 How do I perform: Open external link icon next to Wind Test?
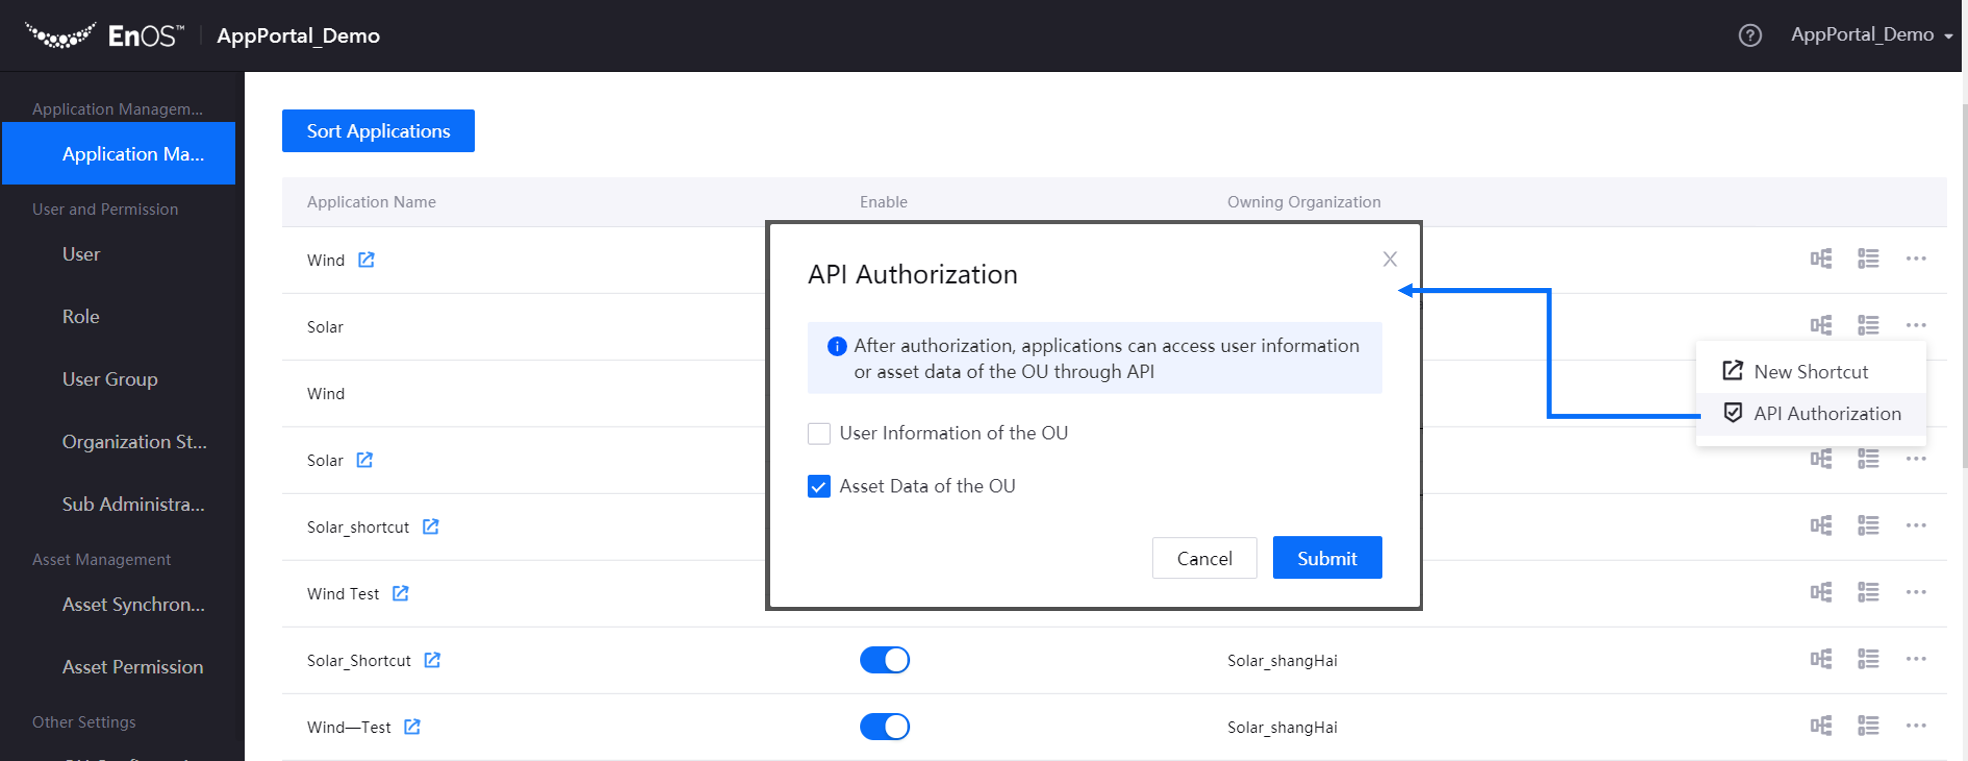[x=400, y=593]
